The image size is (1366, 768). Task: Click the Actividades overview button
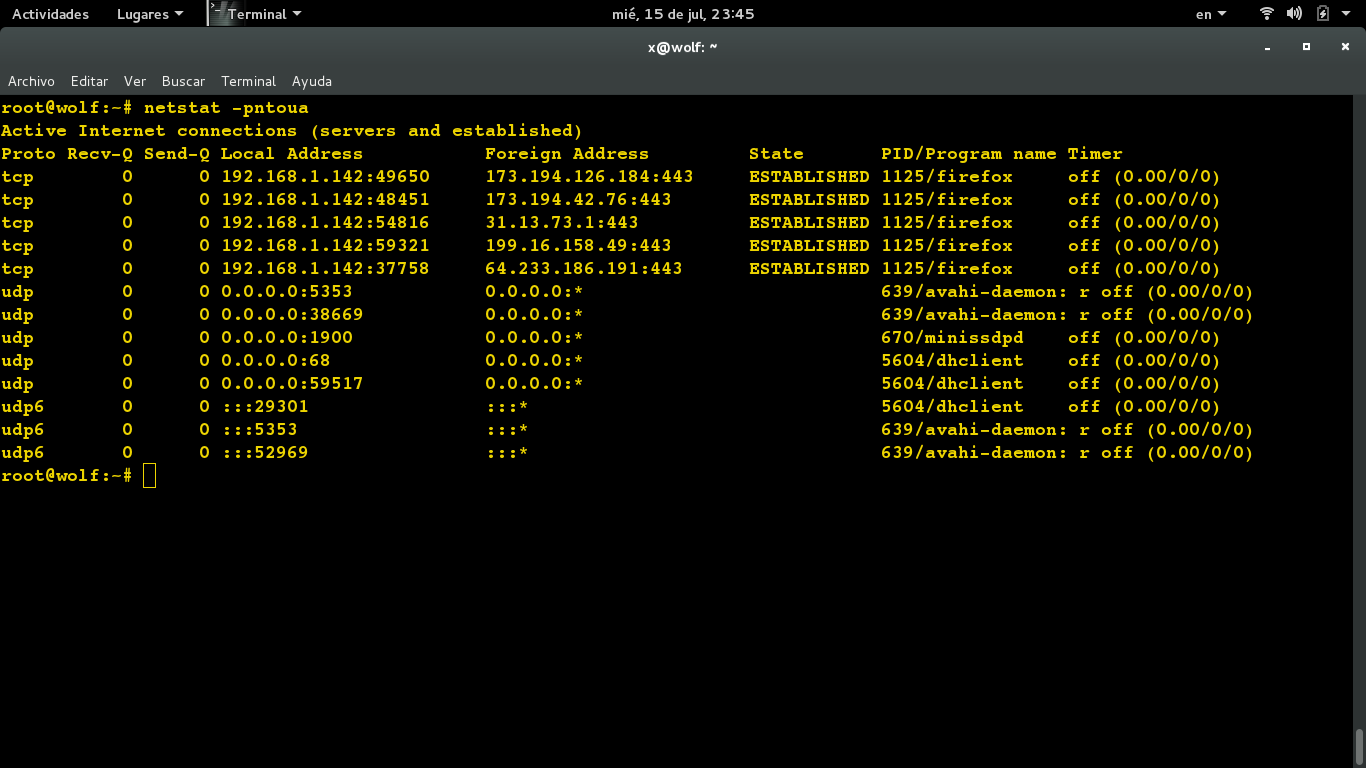tap(50, 14)
